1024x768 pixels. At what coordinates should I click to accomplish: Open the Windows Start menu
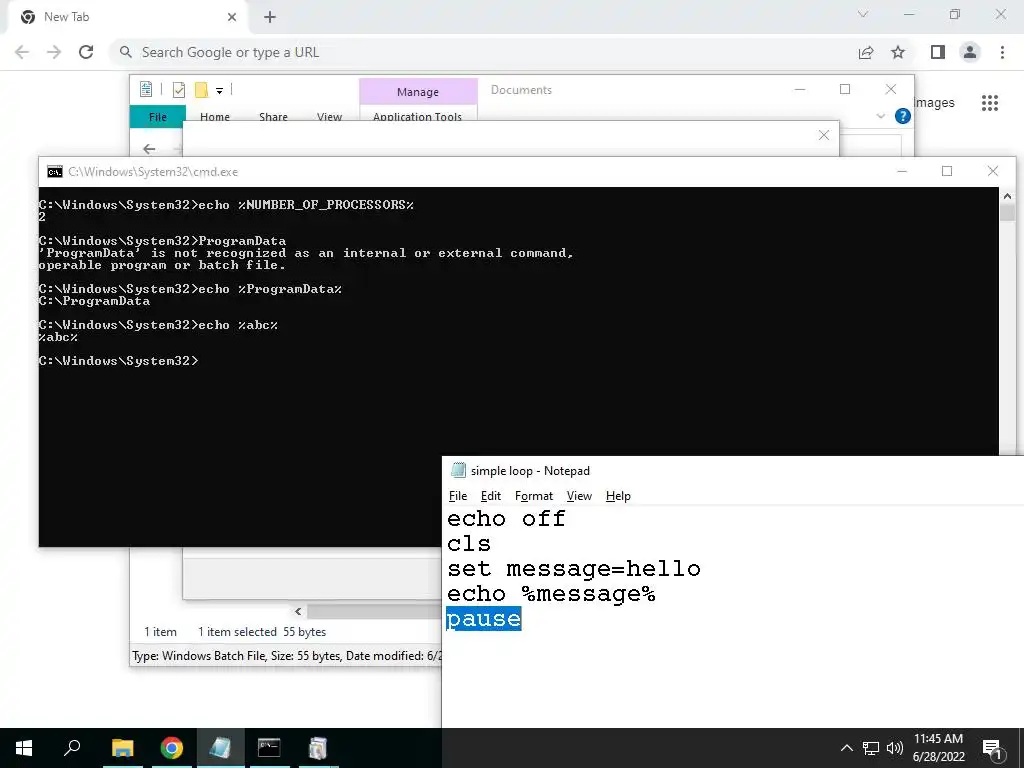pos(24,748)
